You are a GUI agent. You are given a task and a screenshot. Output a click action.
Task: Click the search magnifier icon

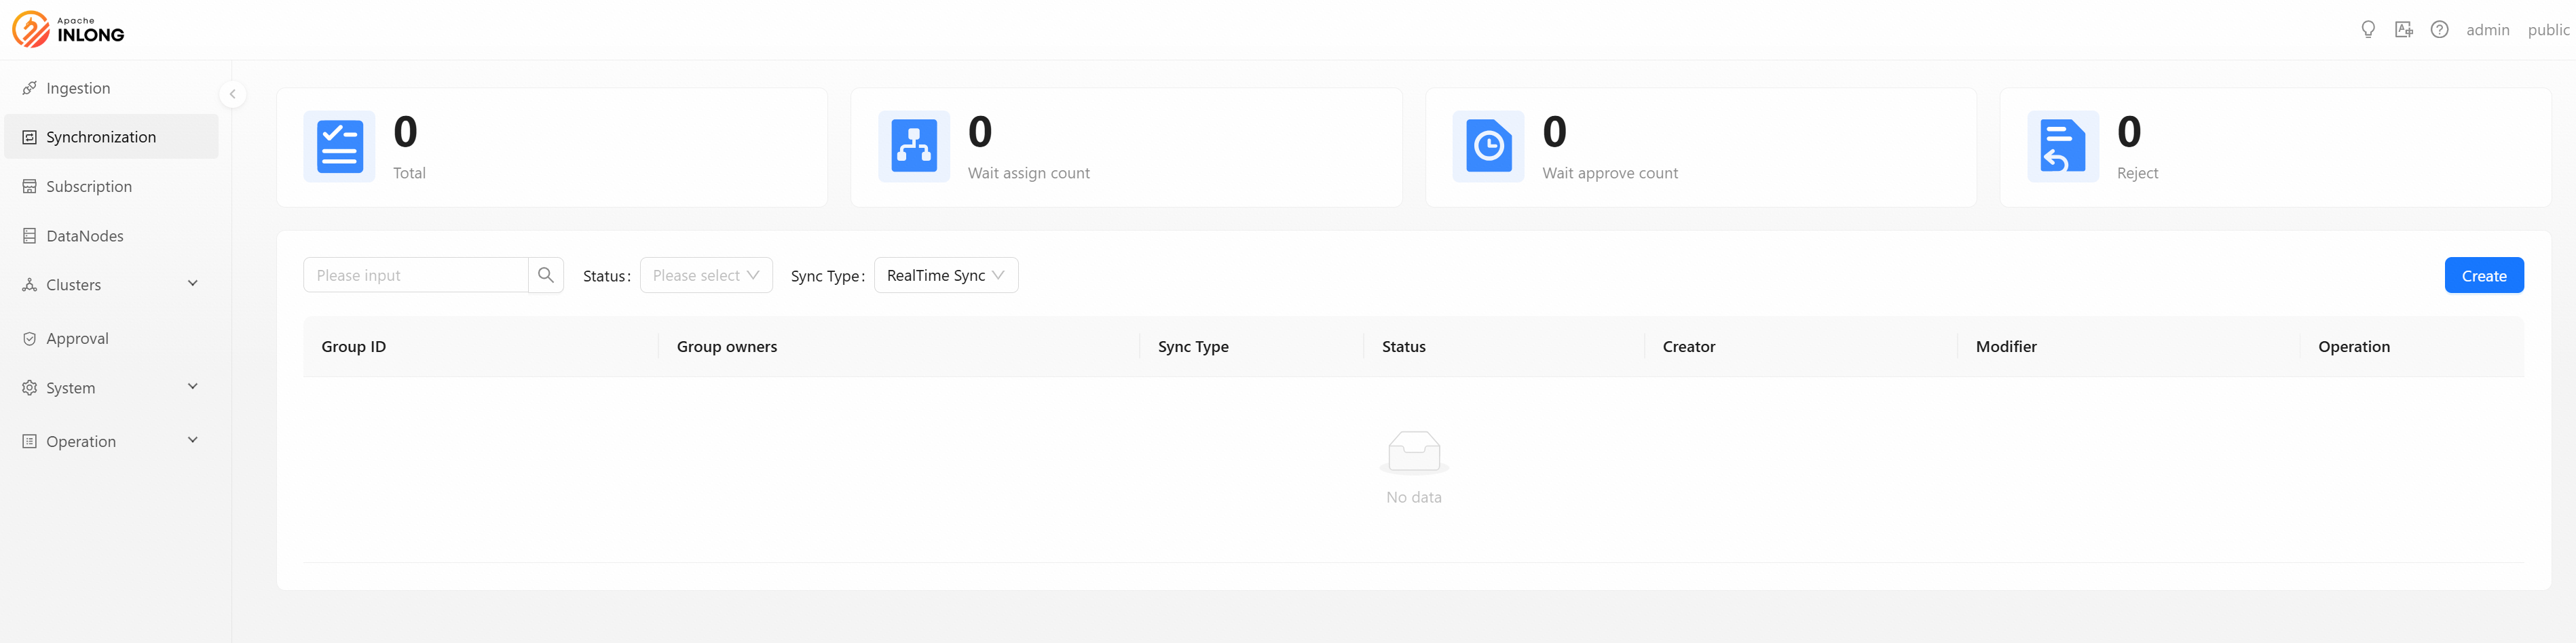[x=545, y=275]
